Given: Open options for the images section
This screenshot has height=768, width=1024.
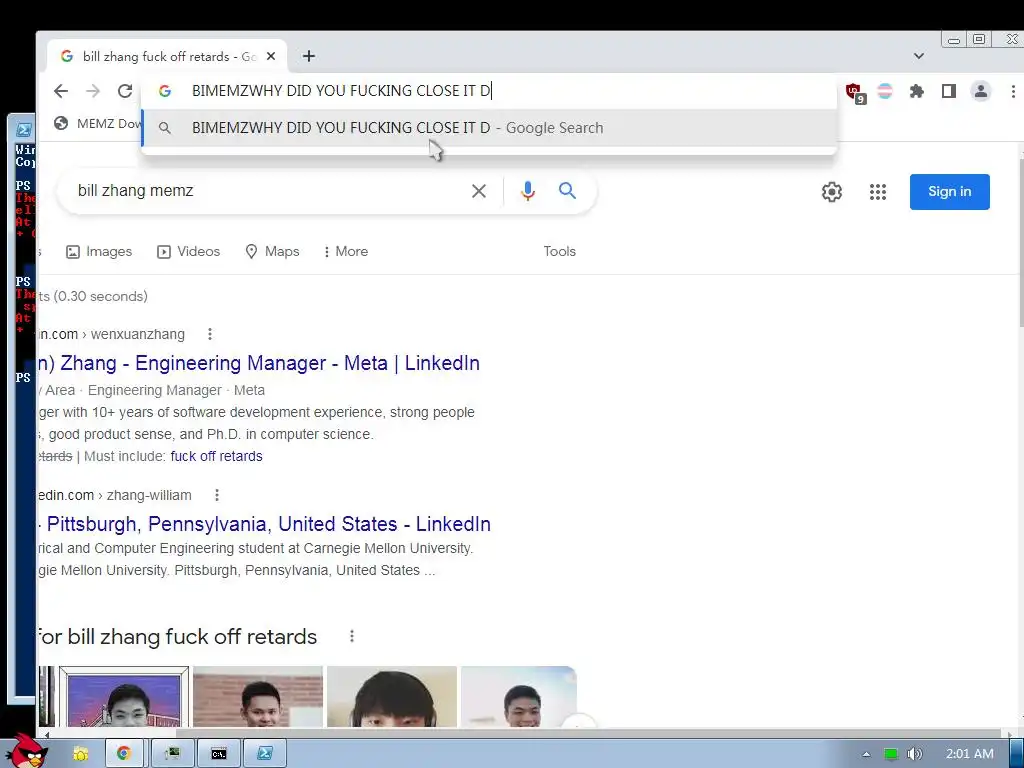Looking at the screenshot, I should coord(352,636).
